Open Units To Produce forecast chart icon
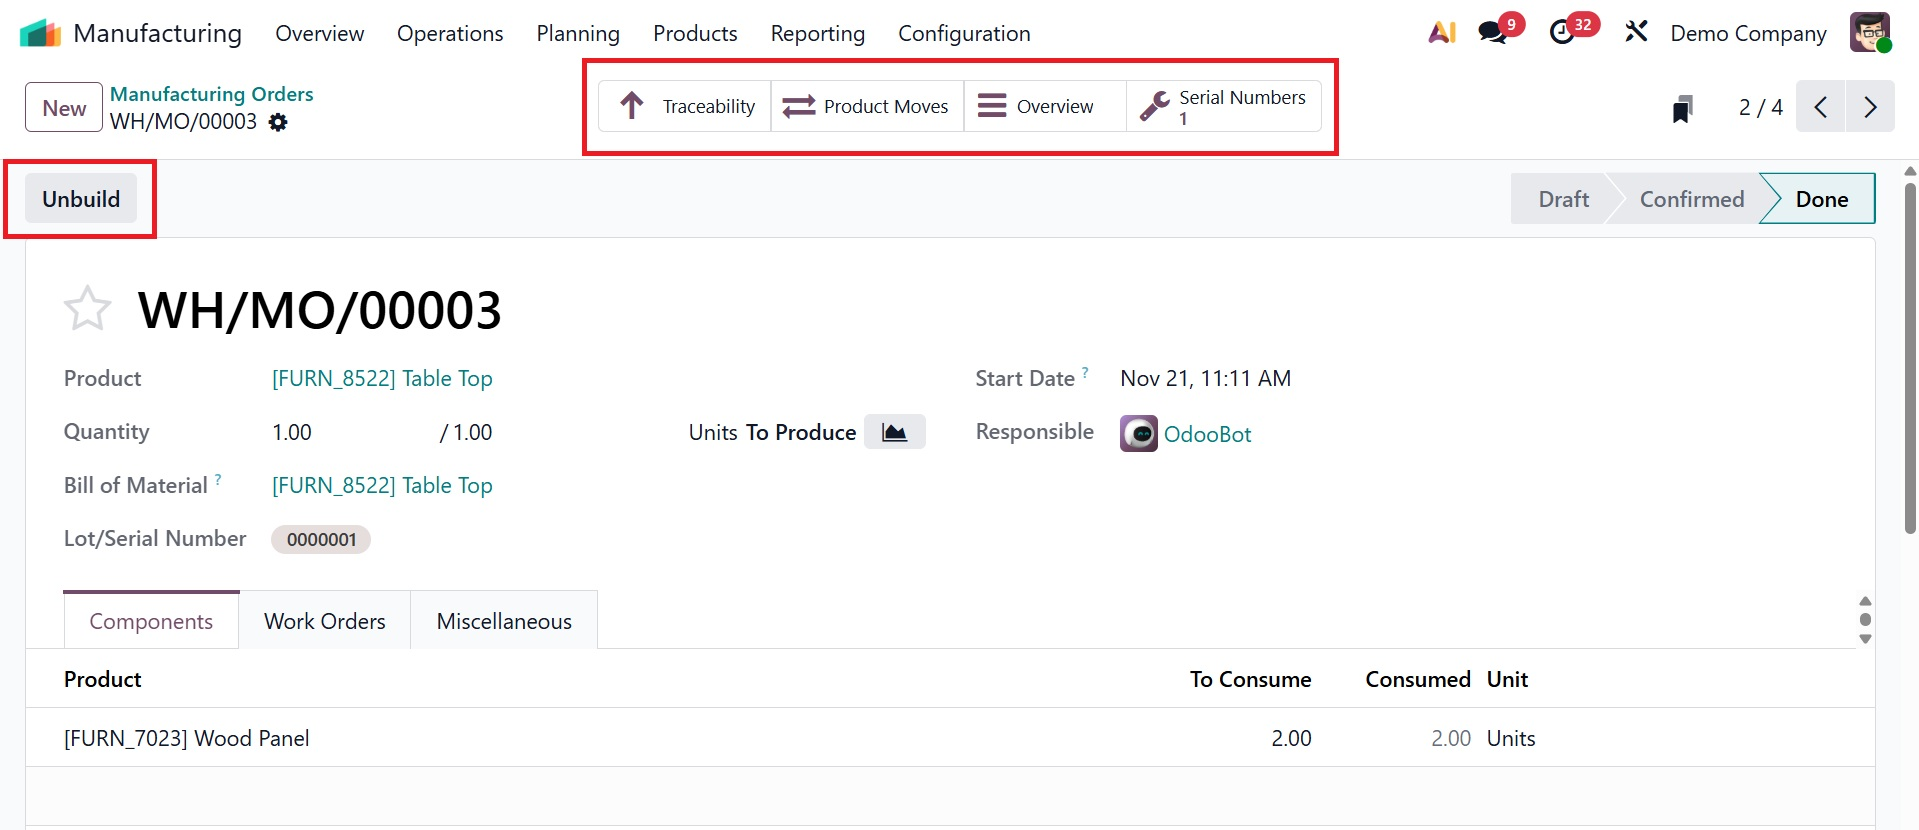Viewport: 1919px width, 830px height. [x=894, y=432]
